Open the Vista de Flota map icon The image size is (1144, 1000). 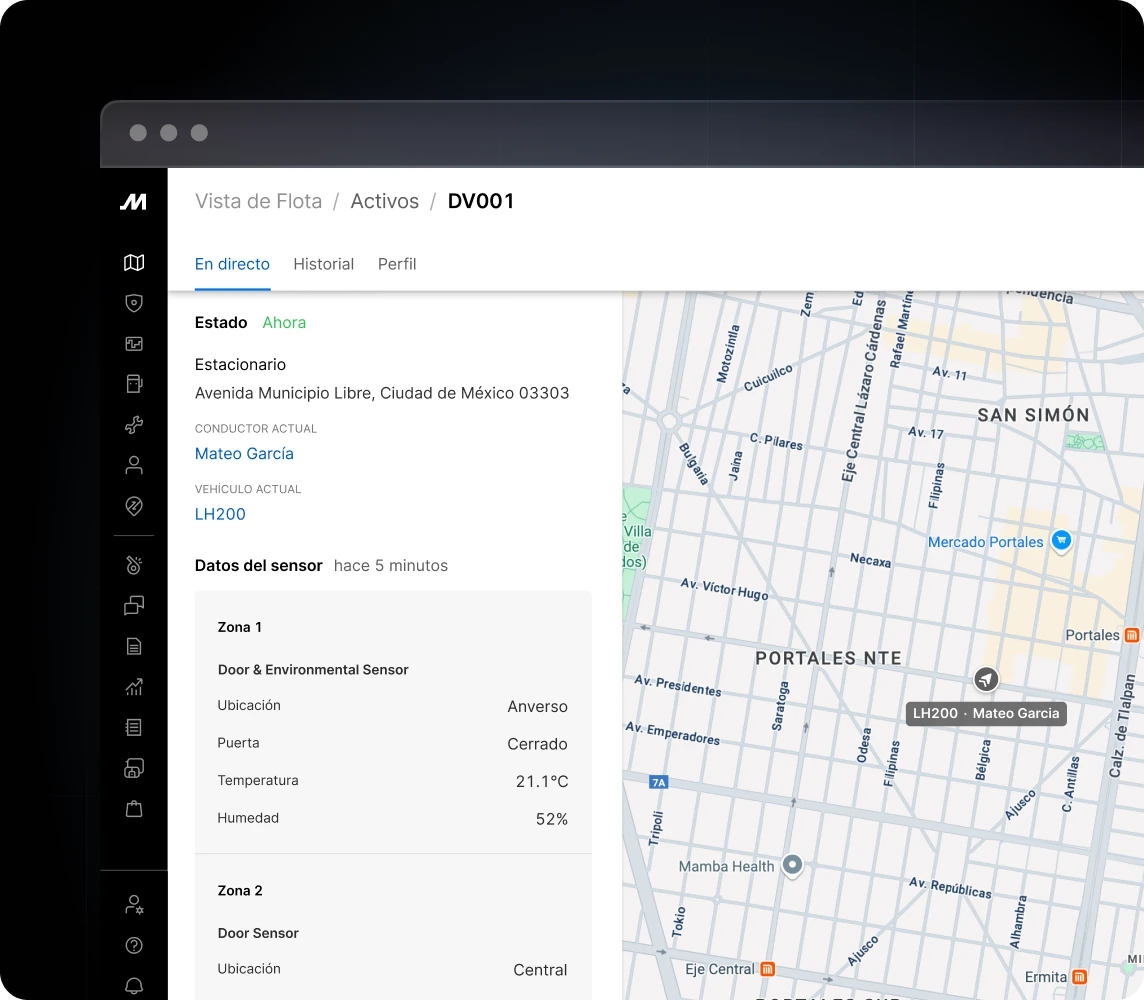(x=133, y=262)
